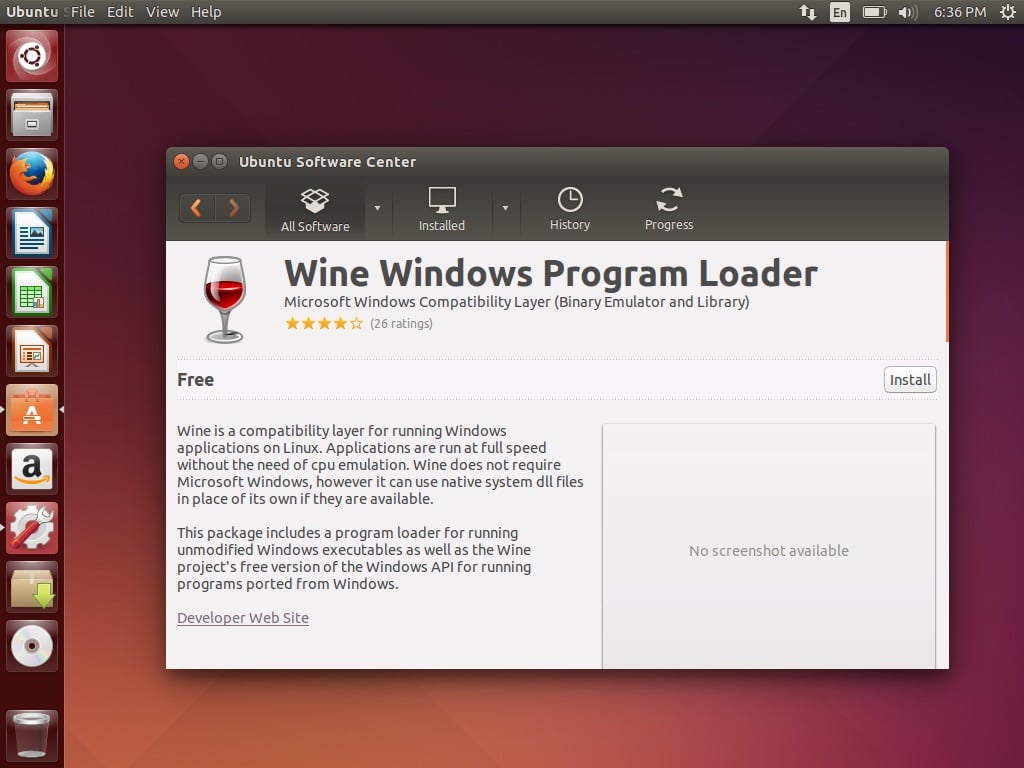Open the system gear session menu
This screenshot has width=1024, height=768.
click(x=1008, y=12)
